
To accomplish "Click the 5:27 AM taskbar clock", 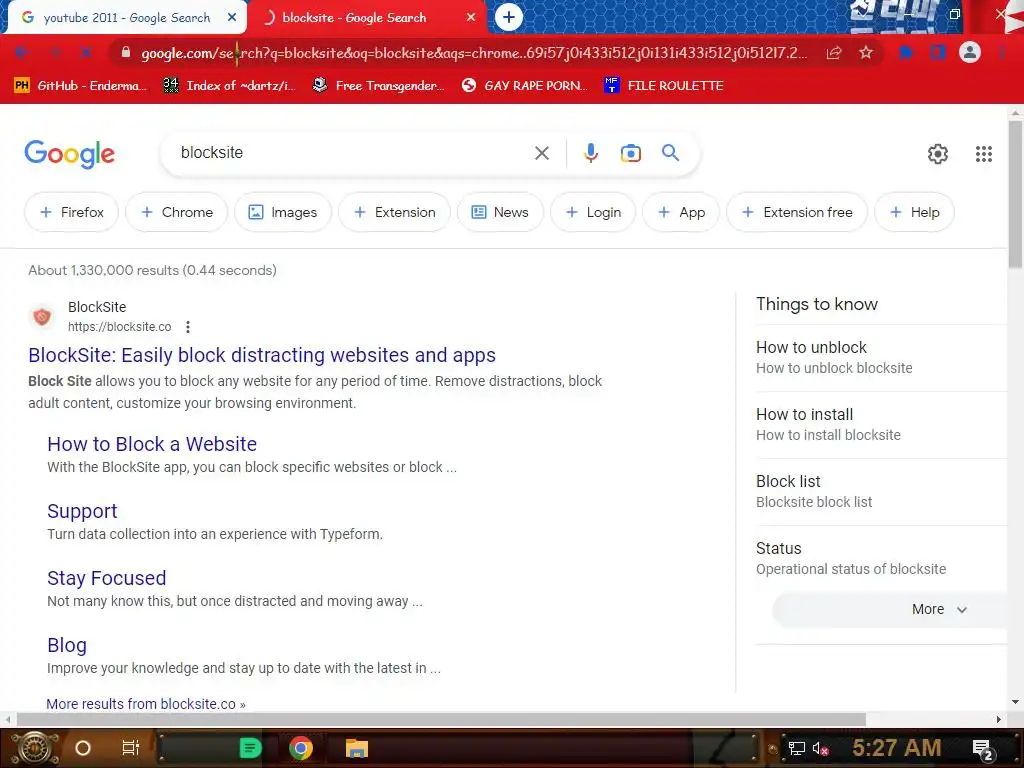I will point(896,748).
